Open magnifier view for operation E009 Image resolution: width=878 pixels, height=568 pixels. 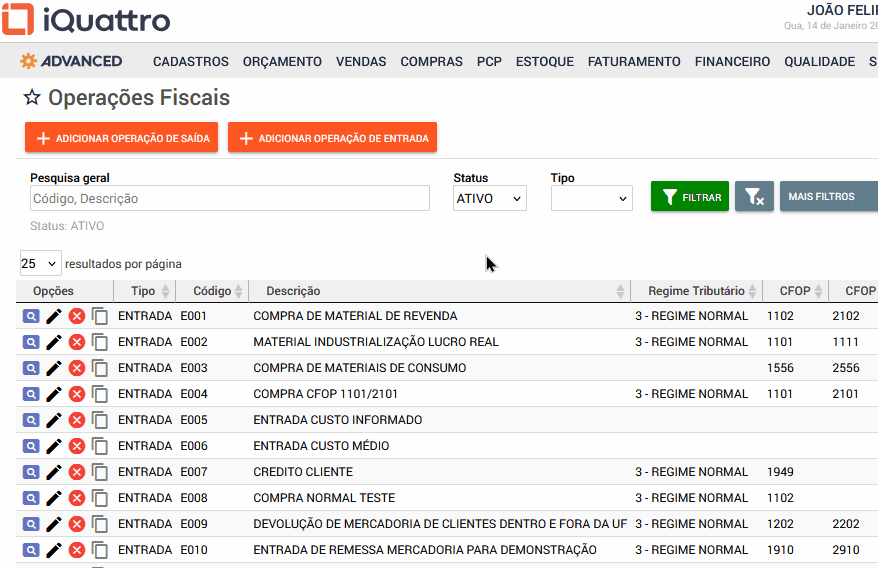point(30,524)
